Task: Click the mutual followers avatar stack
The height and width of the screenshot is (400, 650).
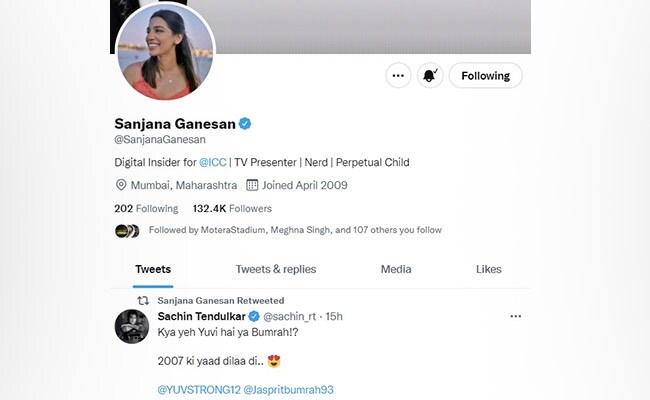Action: coord(127,231)
